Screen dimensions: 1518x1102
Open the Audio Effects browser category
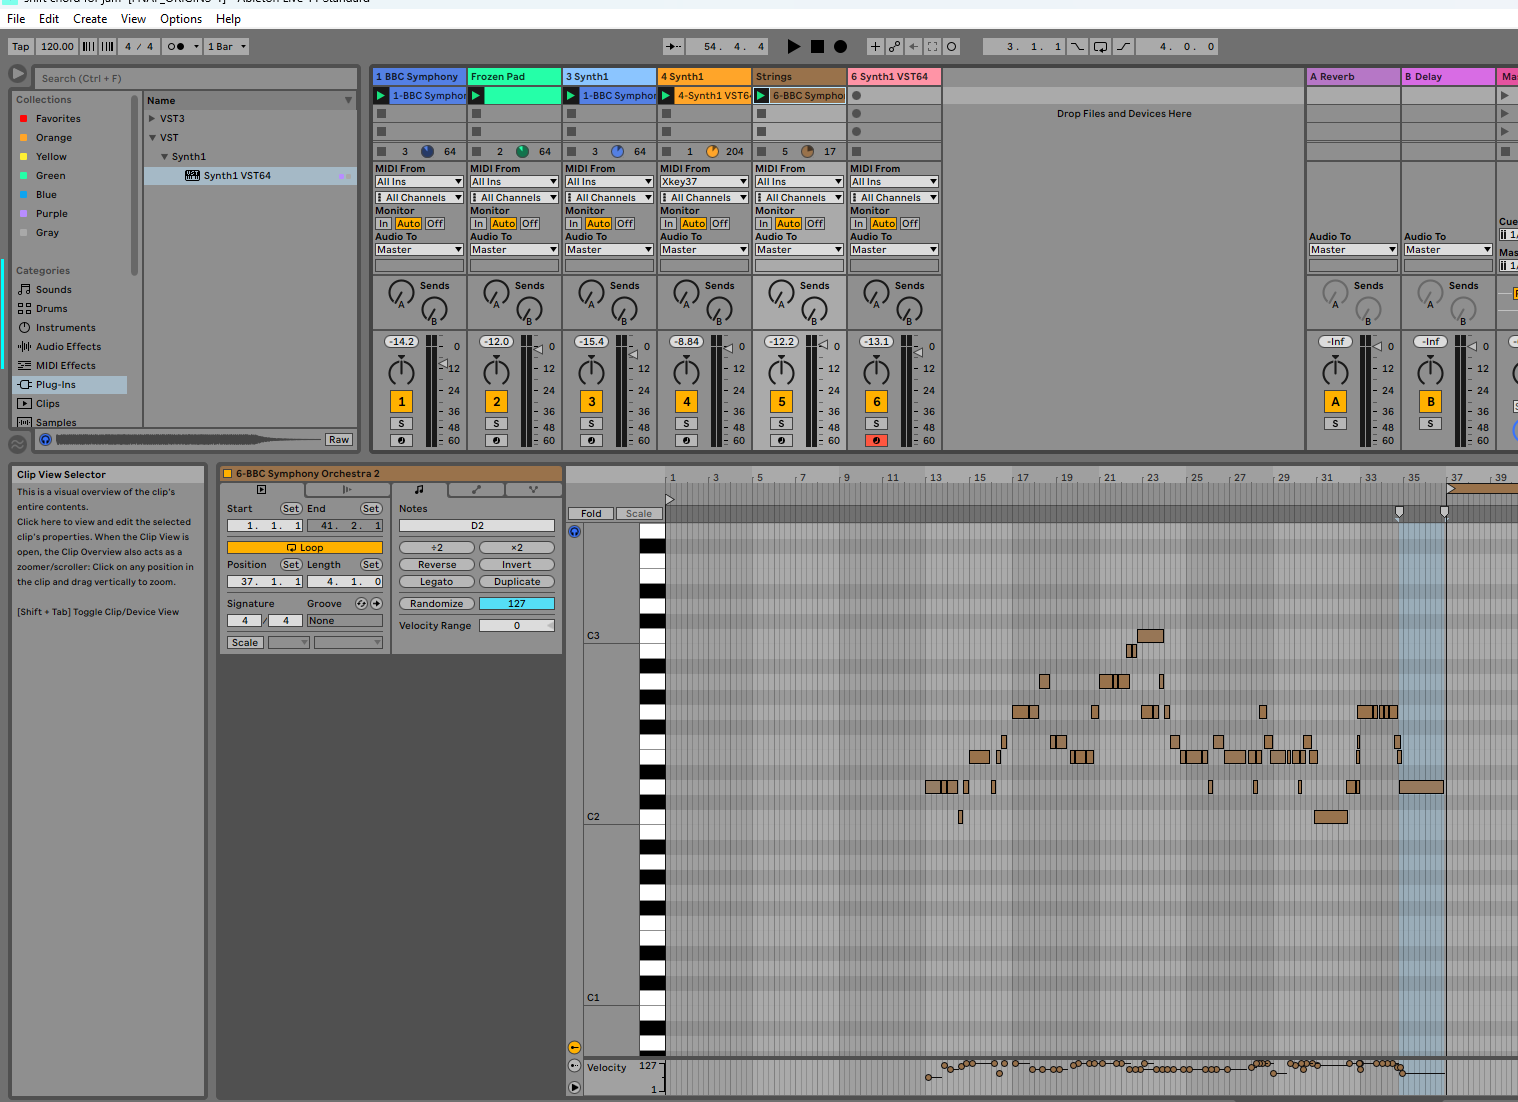(68, 346)
